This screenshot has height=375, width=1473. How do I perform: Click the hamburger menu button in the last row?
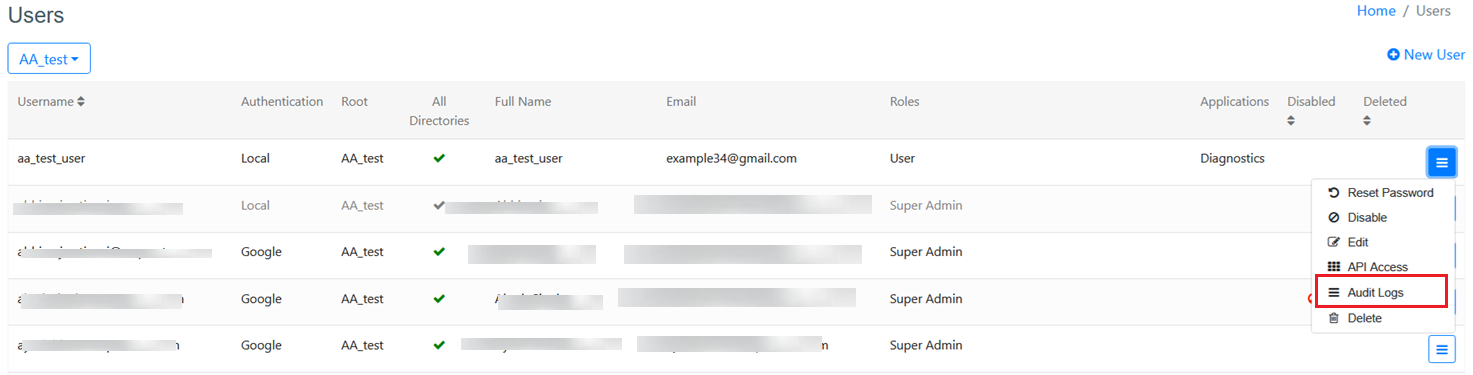pyautogui.click(x=1441, y=349)
